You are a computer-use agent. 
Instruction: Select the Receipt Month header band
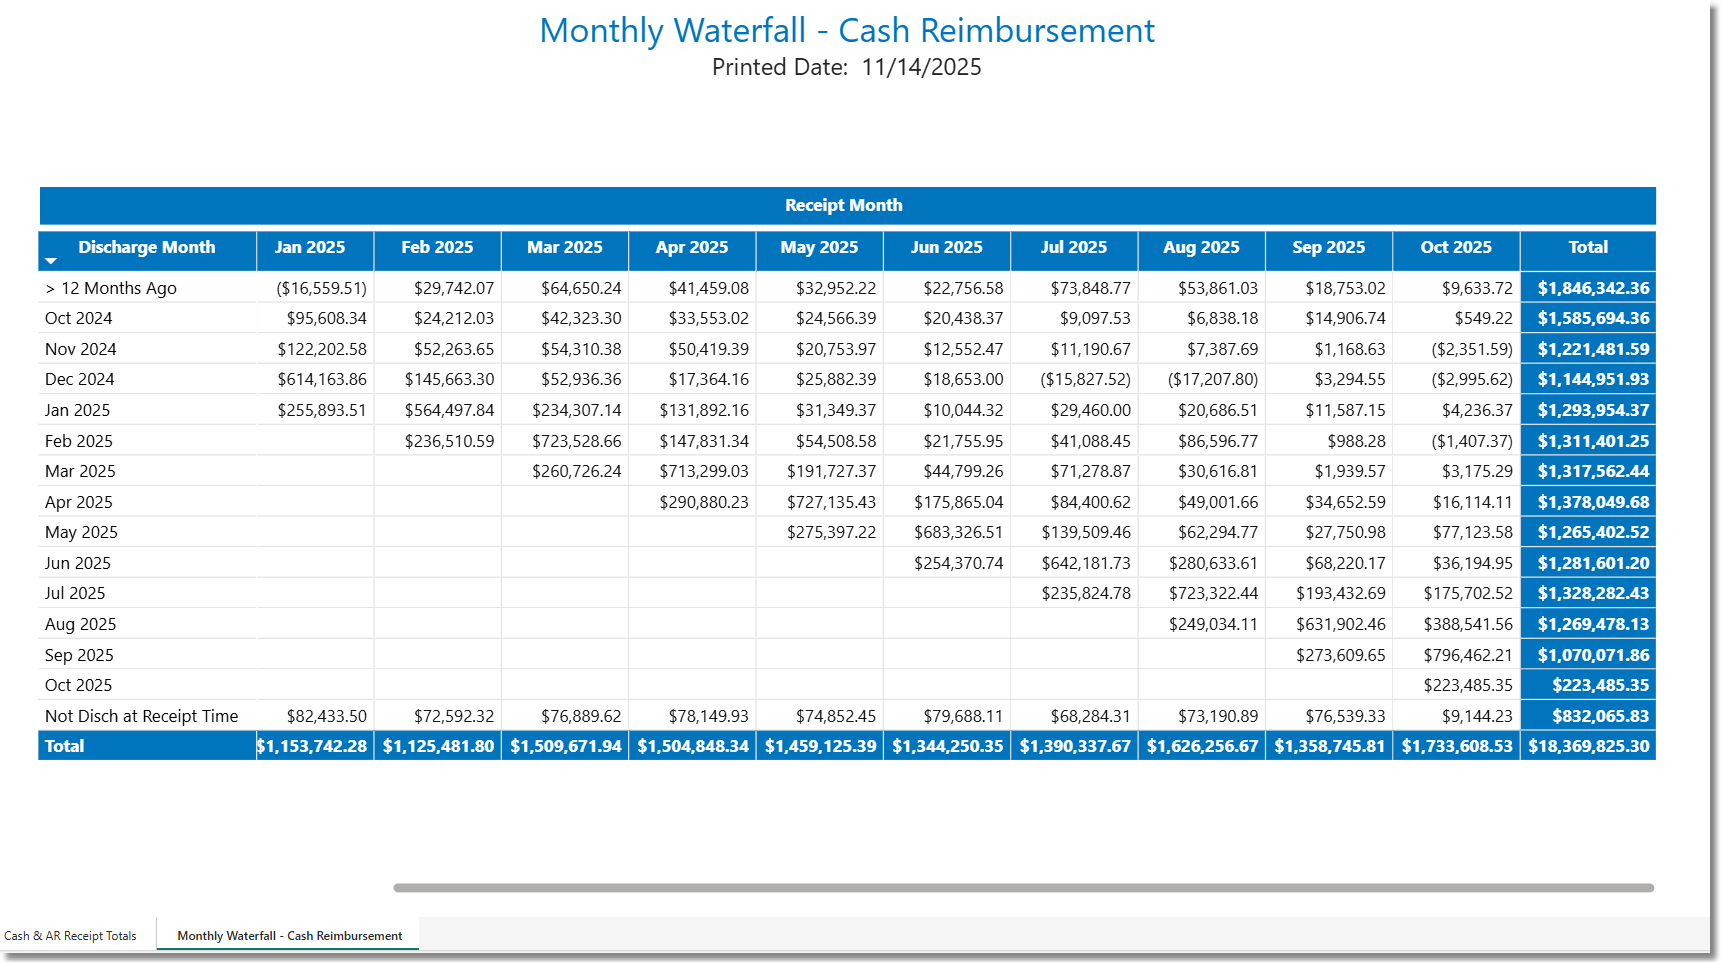tap(845, 205)
